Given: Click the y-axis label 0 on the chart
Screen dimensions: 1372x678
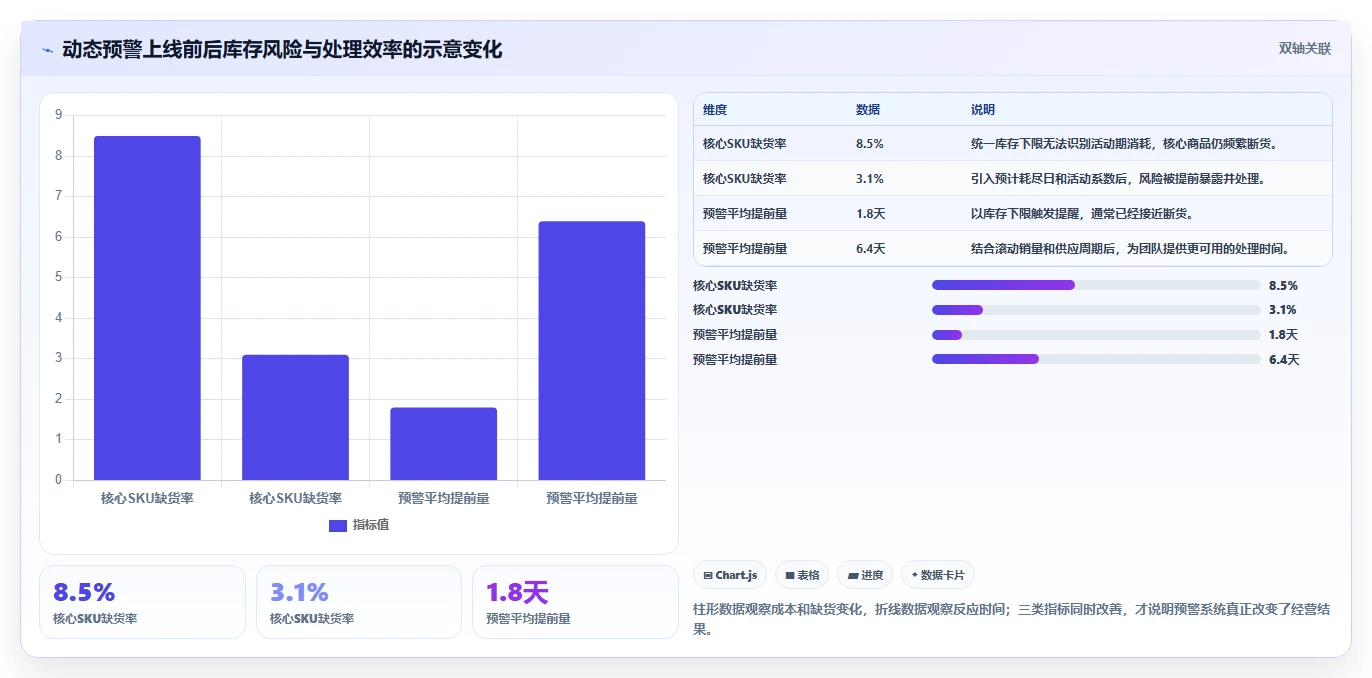Looking at the screenshot, I should coord(59,479).
